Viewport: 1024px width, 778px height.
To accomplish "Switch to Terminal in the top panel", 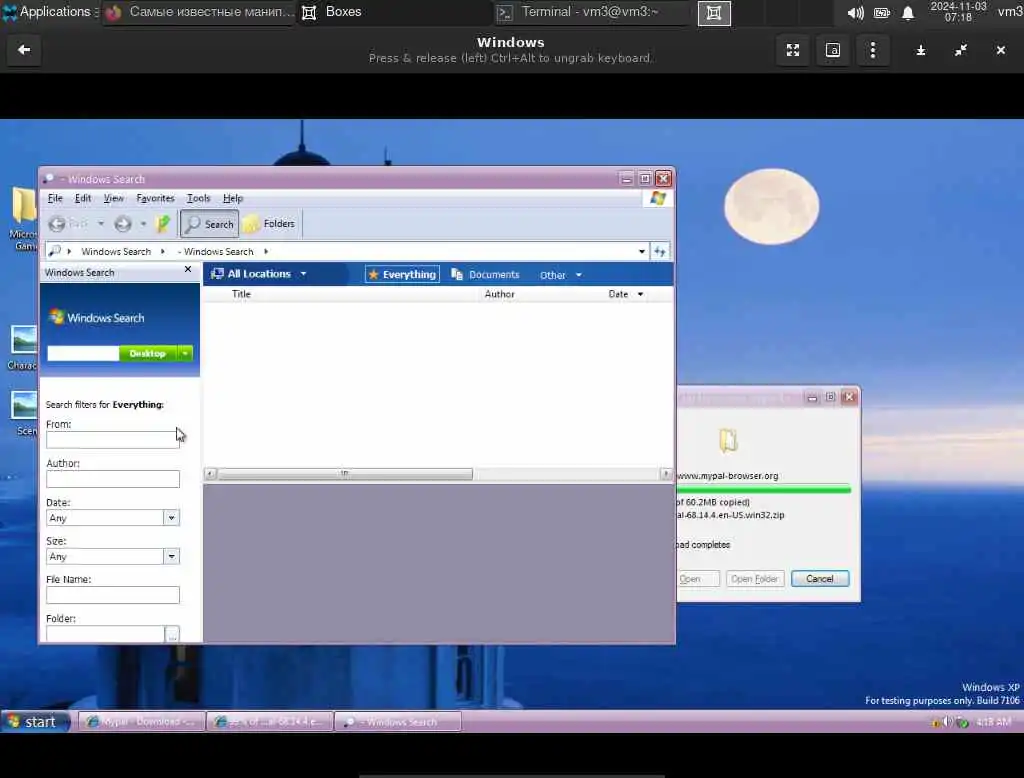I will click(589, 12).
